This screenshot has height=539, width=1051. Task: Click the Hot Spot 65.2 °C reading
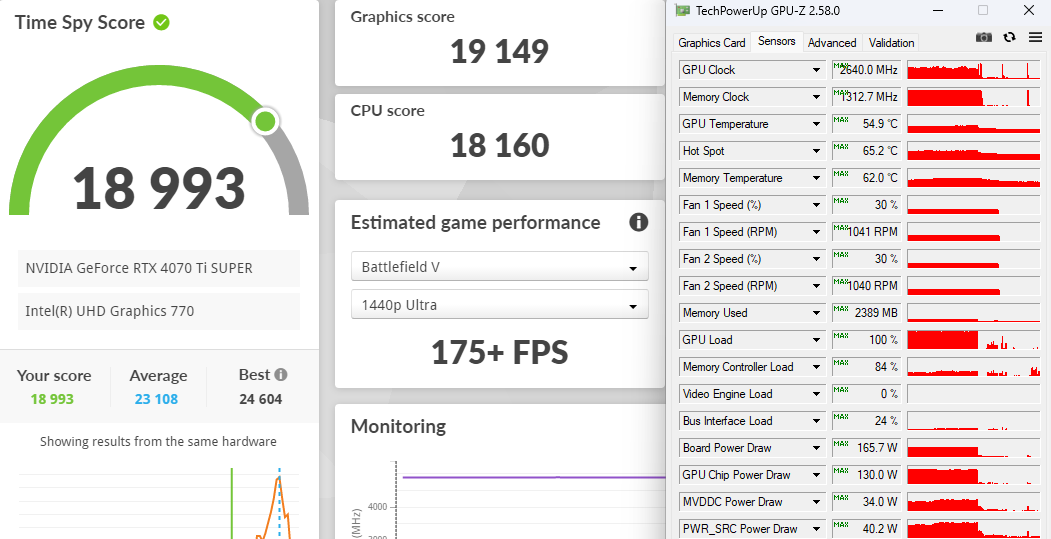867,151
